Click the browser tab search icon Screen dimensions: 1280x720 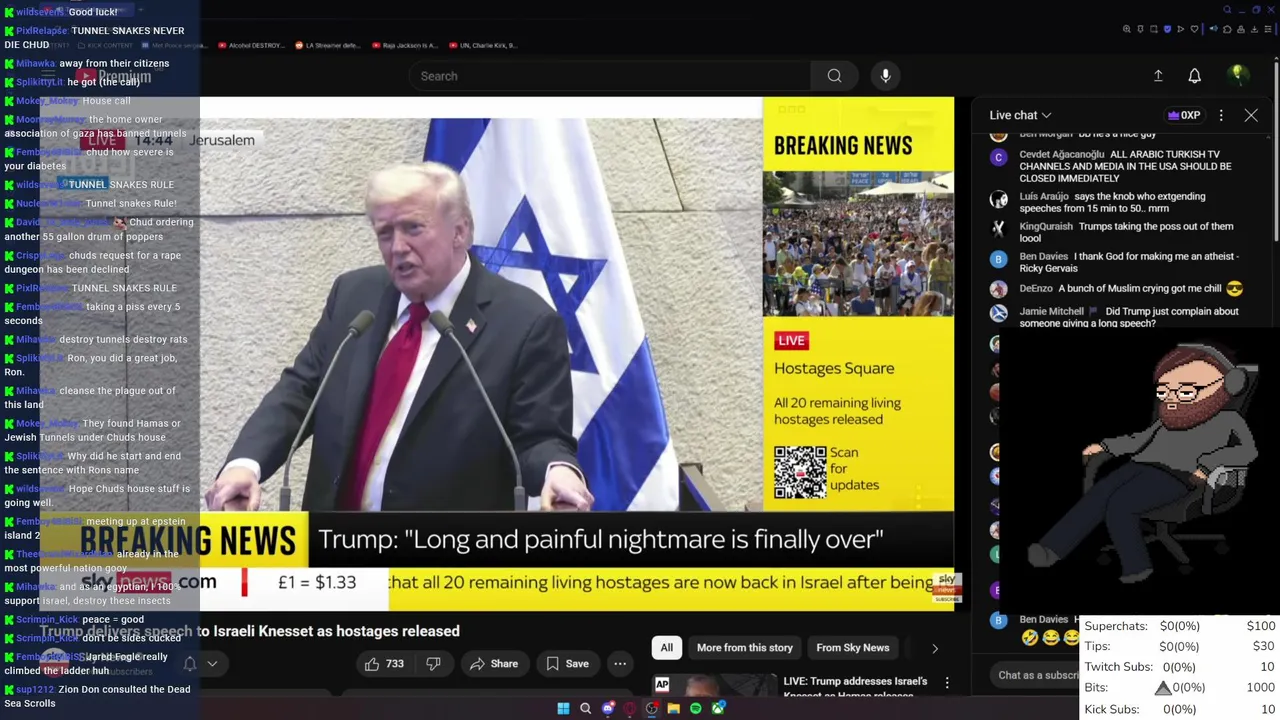pyautogui.click(x=1227, y=10)
